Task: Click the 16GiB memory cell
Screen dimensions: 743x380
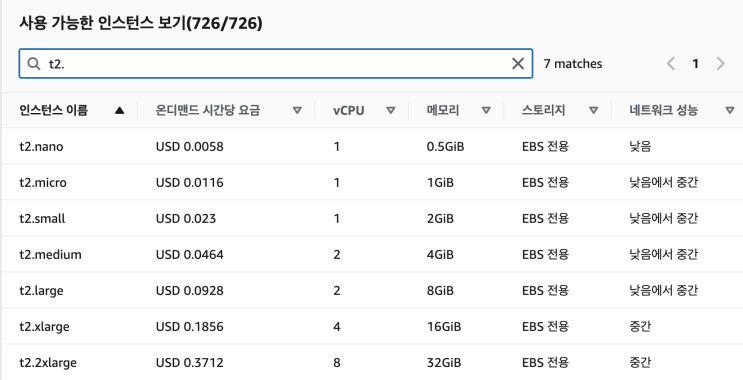Action: tap(444, 326)
